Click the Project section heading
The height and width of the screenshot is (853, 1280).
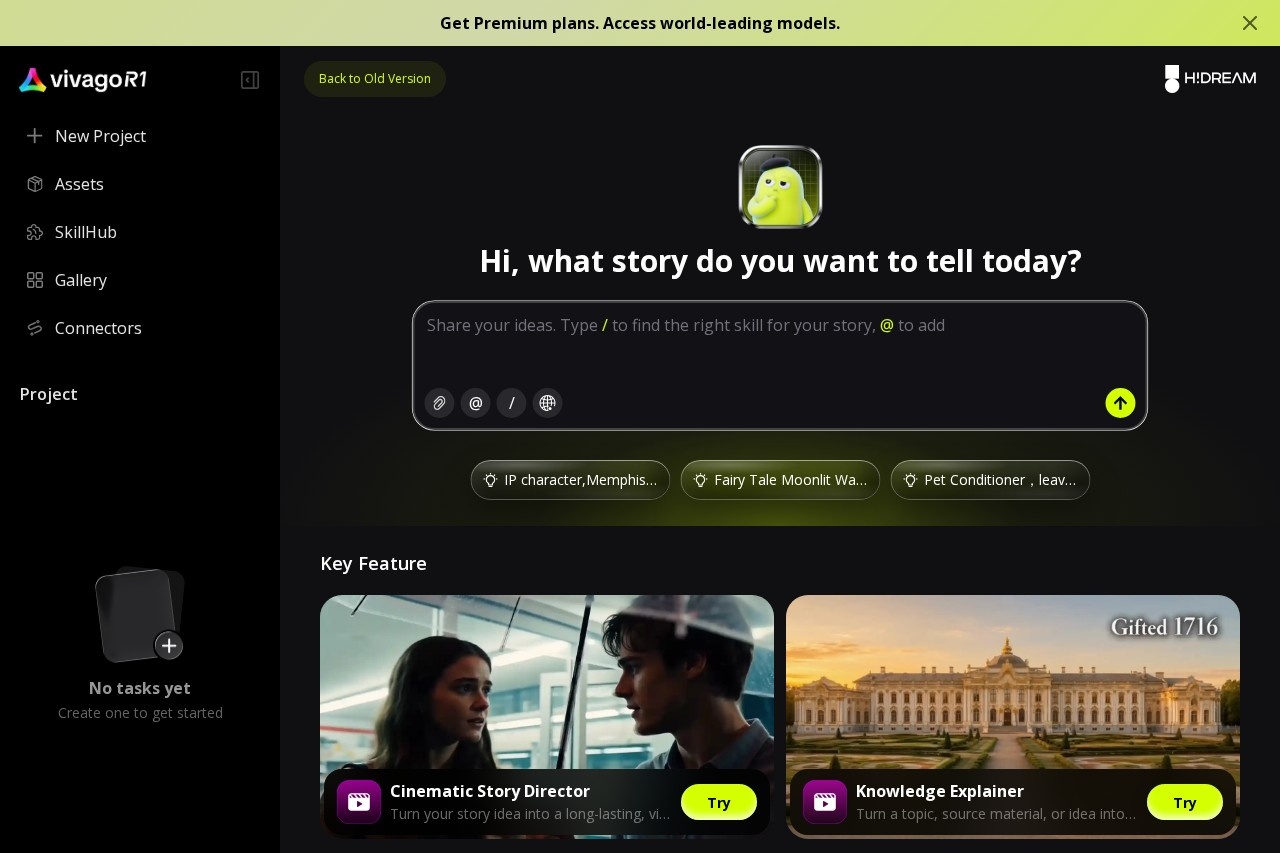49,394
